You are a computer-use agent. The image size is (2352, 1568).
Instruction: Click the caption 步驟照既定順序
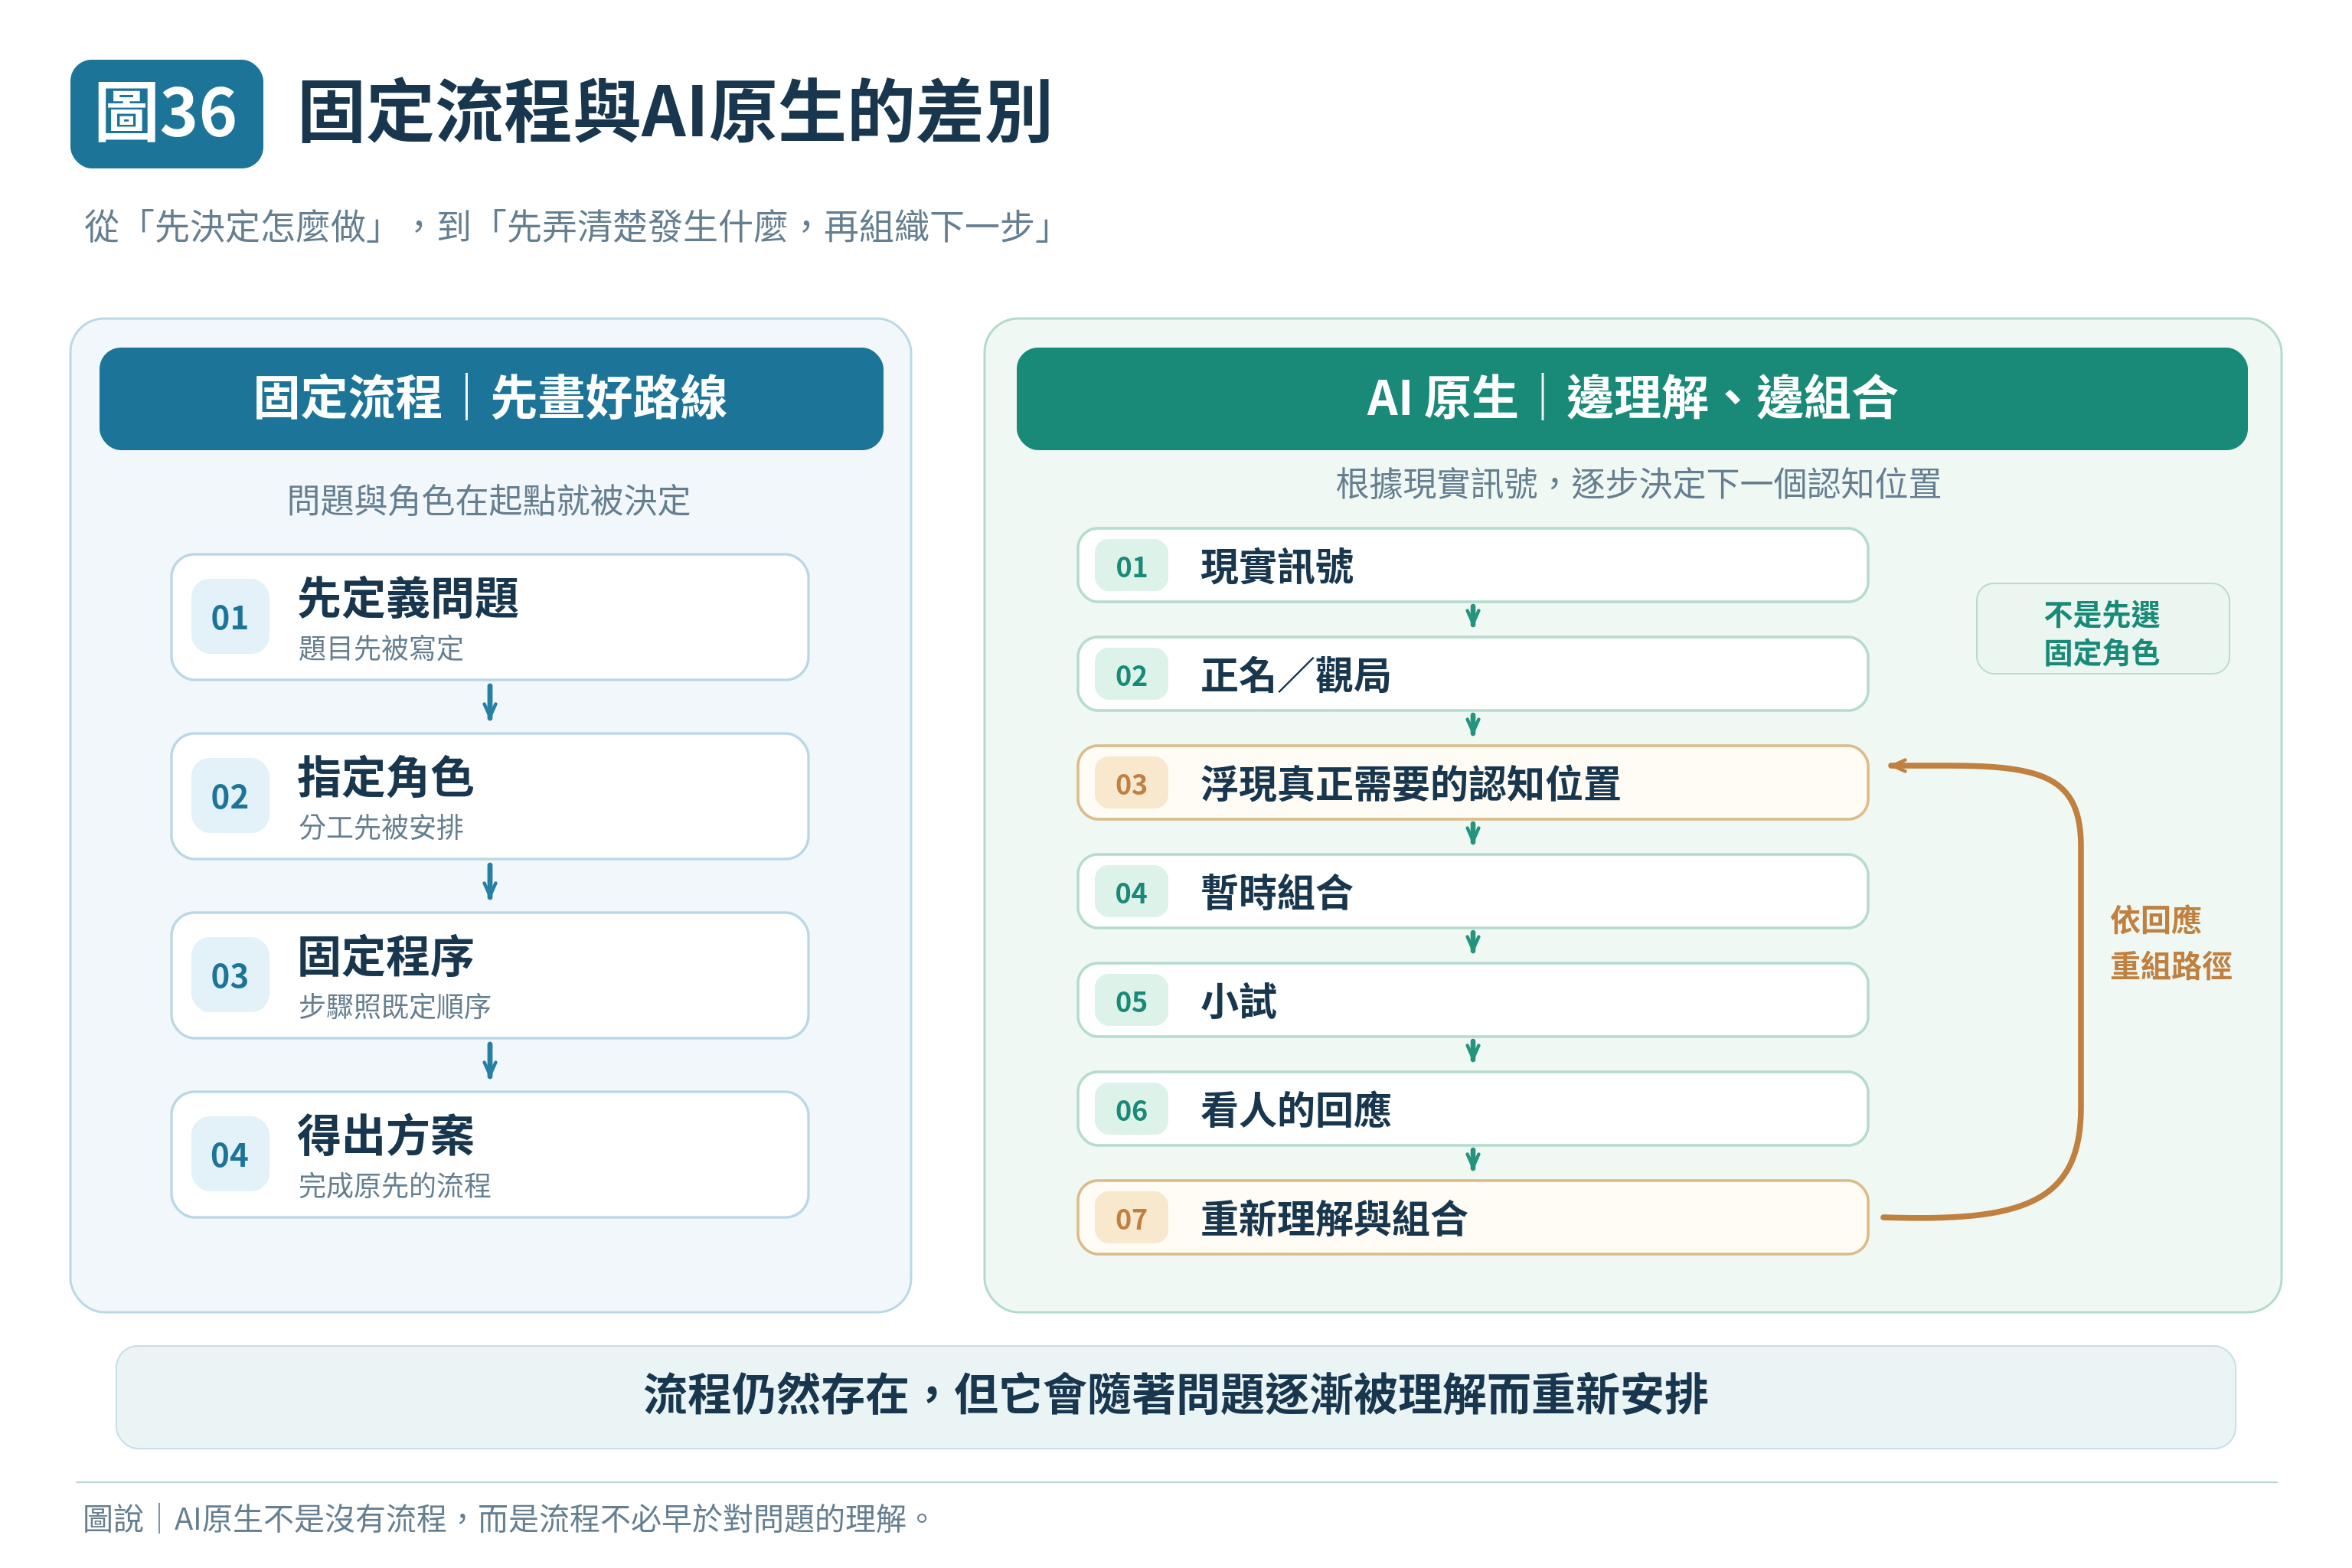click(395, 1006)
